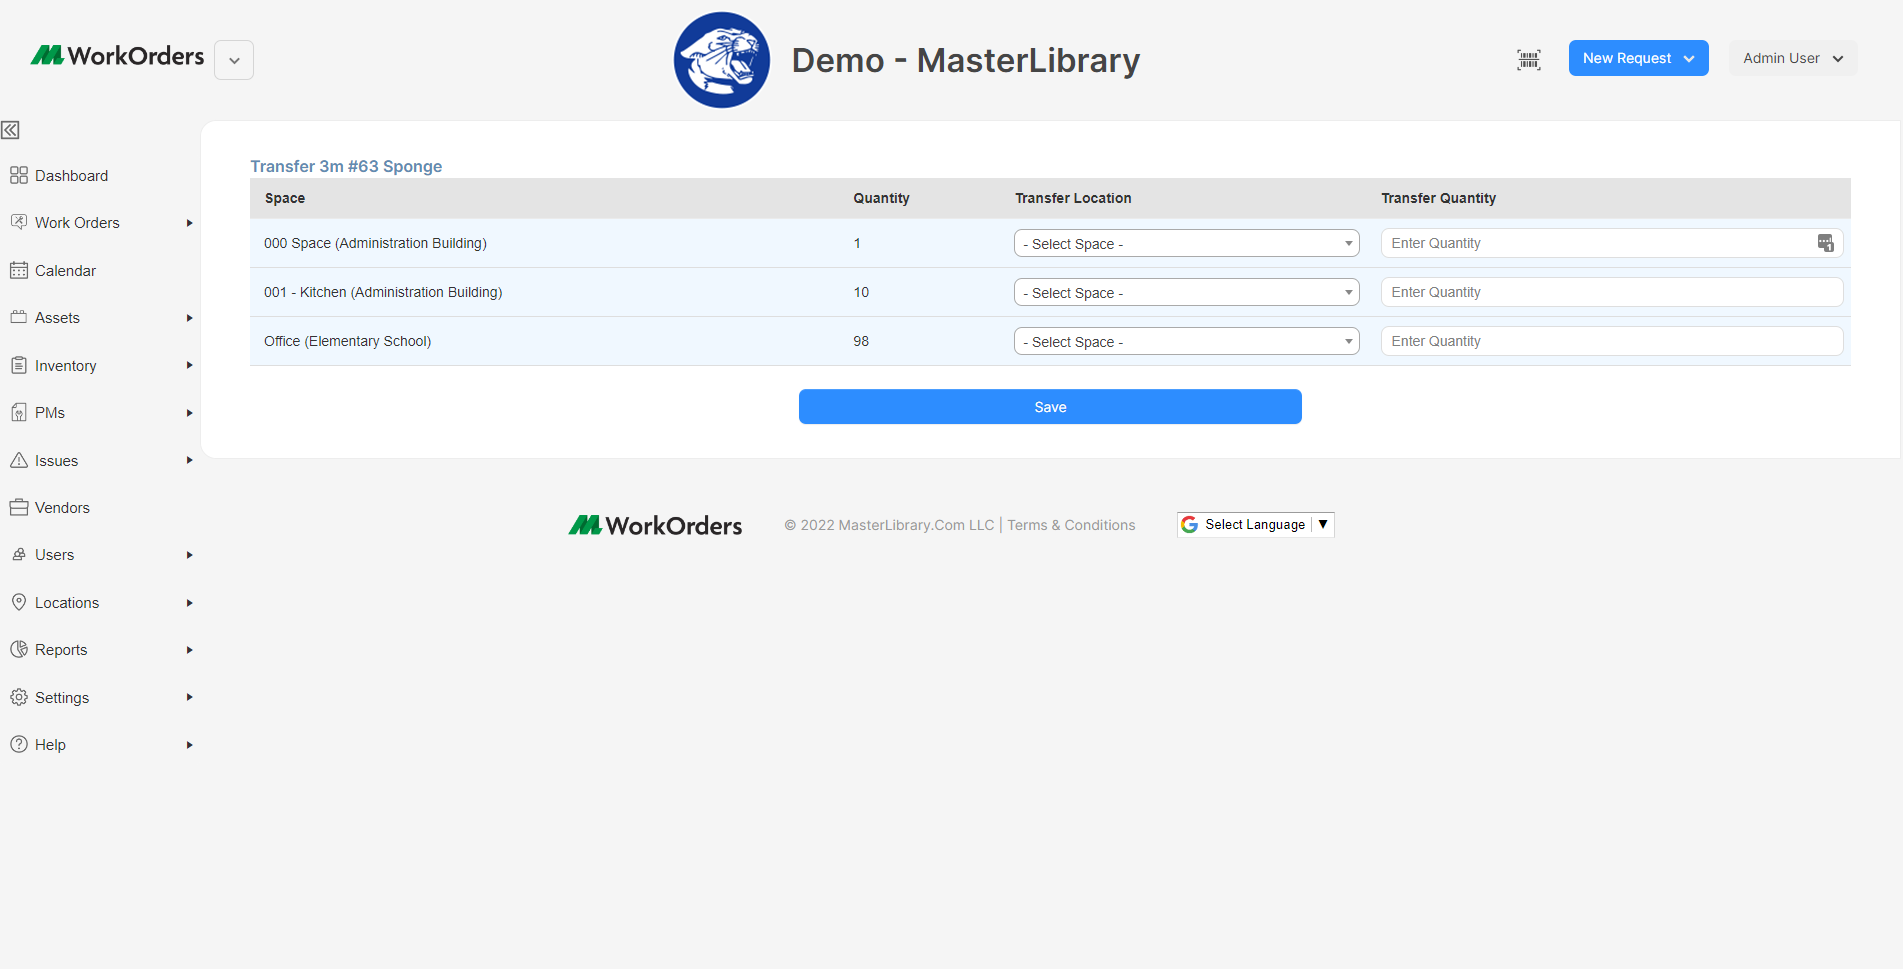
Task: Click the Dashboard grid icon
Action: tap(18, 175)
